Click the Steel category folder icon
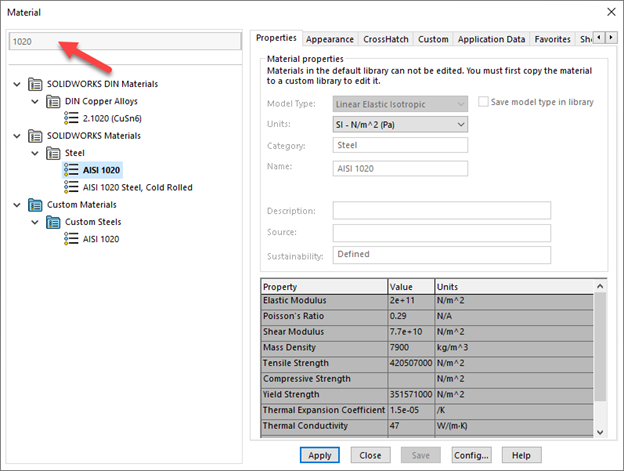This screenshot has width=624, height=471. [x=53, y=153]
